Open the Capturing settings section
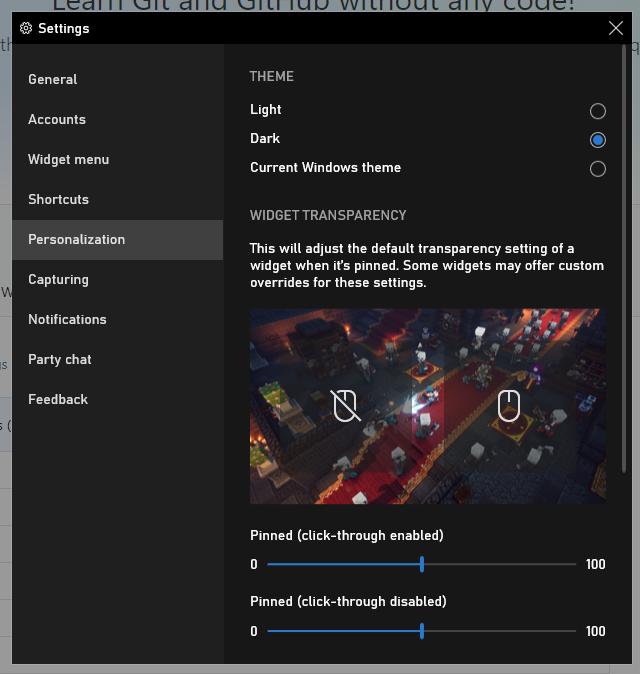640x674 pixels. [x=117, y=279]
